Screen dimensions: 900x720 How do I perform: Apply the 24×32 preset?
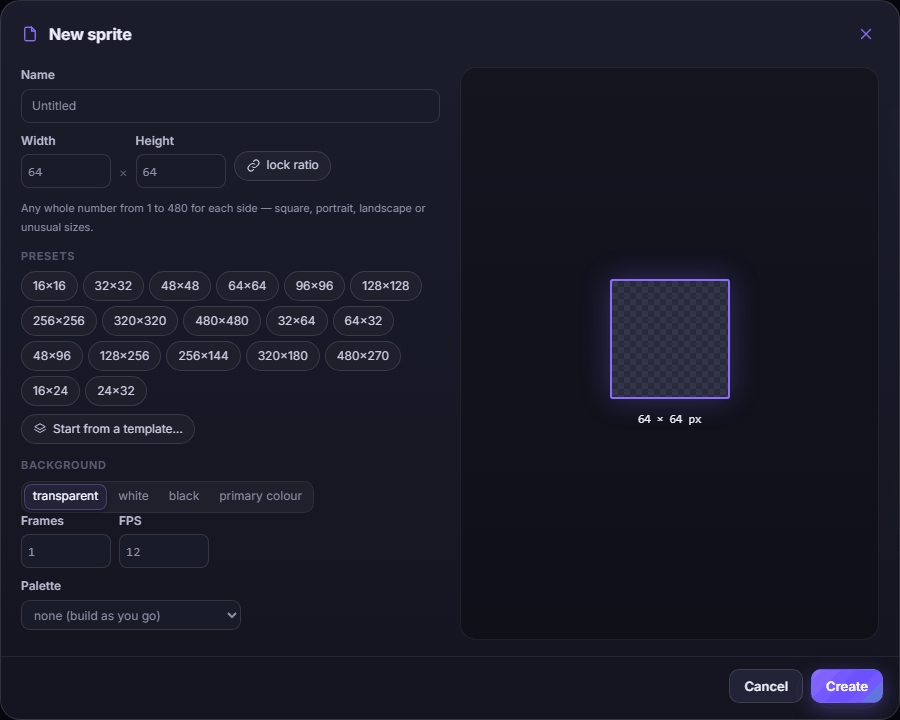(116, 391)
